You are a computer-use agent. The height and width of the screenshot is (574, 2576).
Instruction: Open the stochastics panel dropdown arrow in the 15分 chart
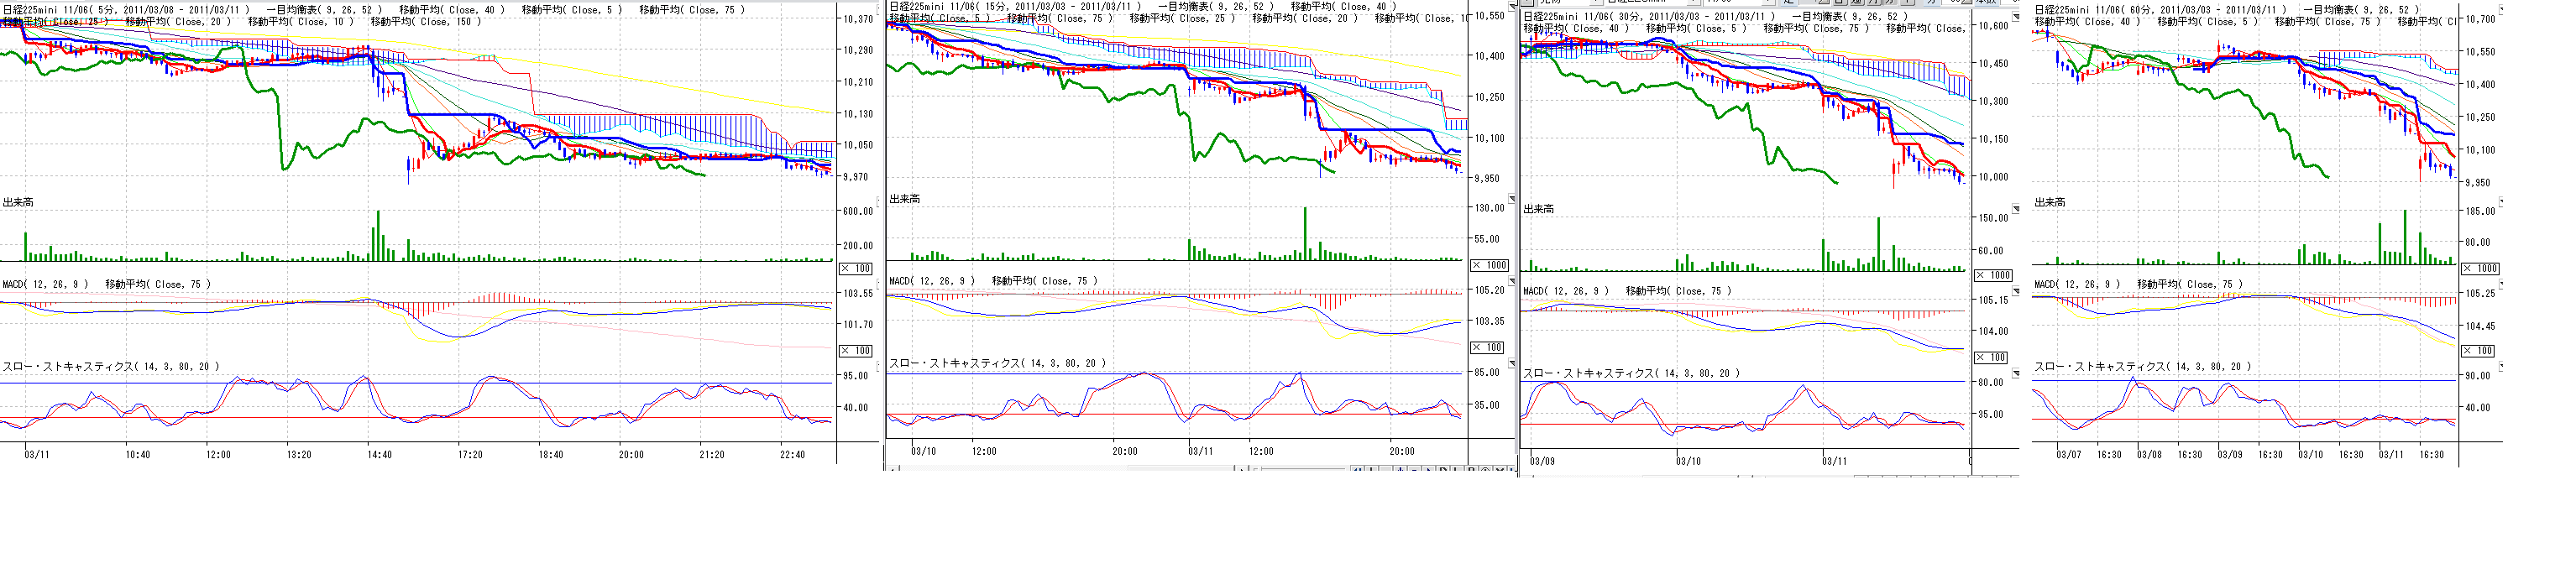click(x=1512, y=364)
